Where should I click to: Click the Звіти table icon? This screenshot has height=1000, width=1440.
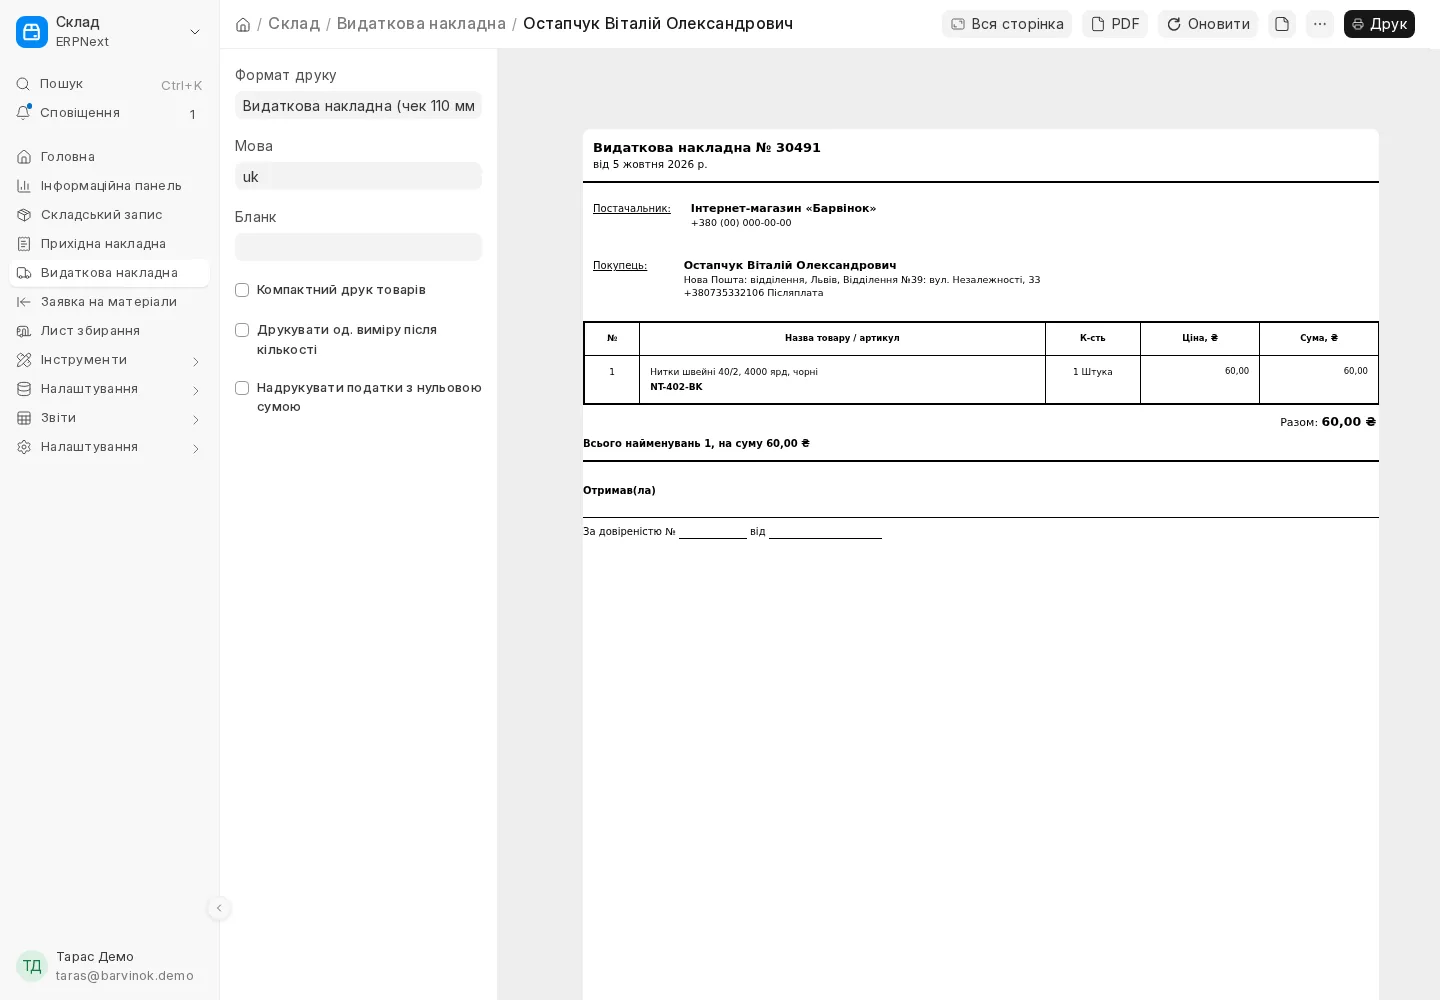tap(24, 418)
